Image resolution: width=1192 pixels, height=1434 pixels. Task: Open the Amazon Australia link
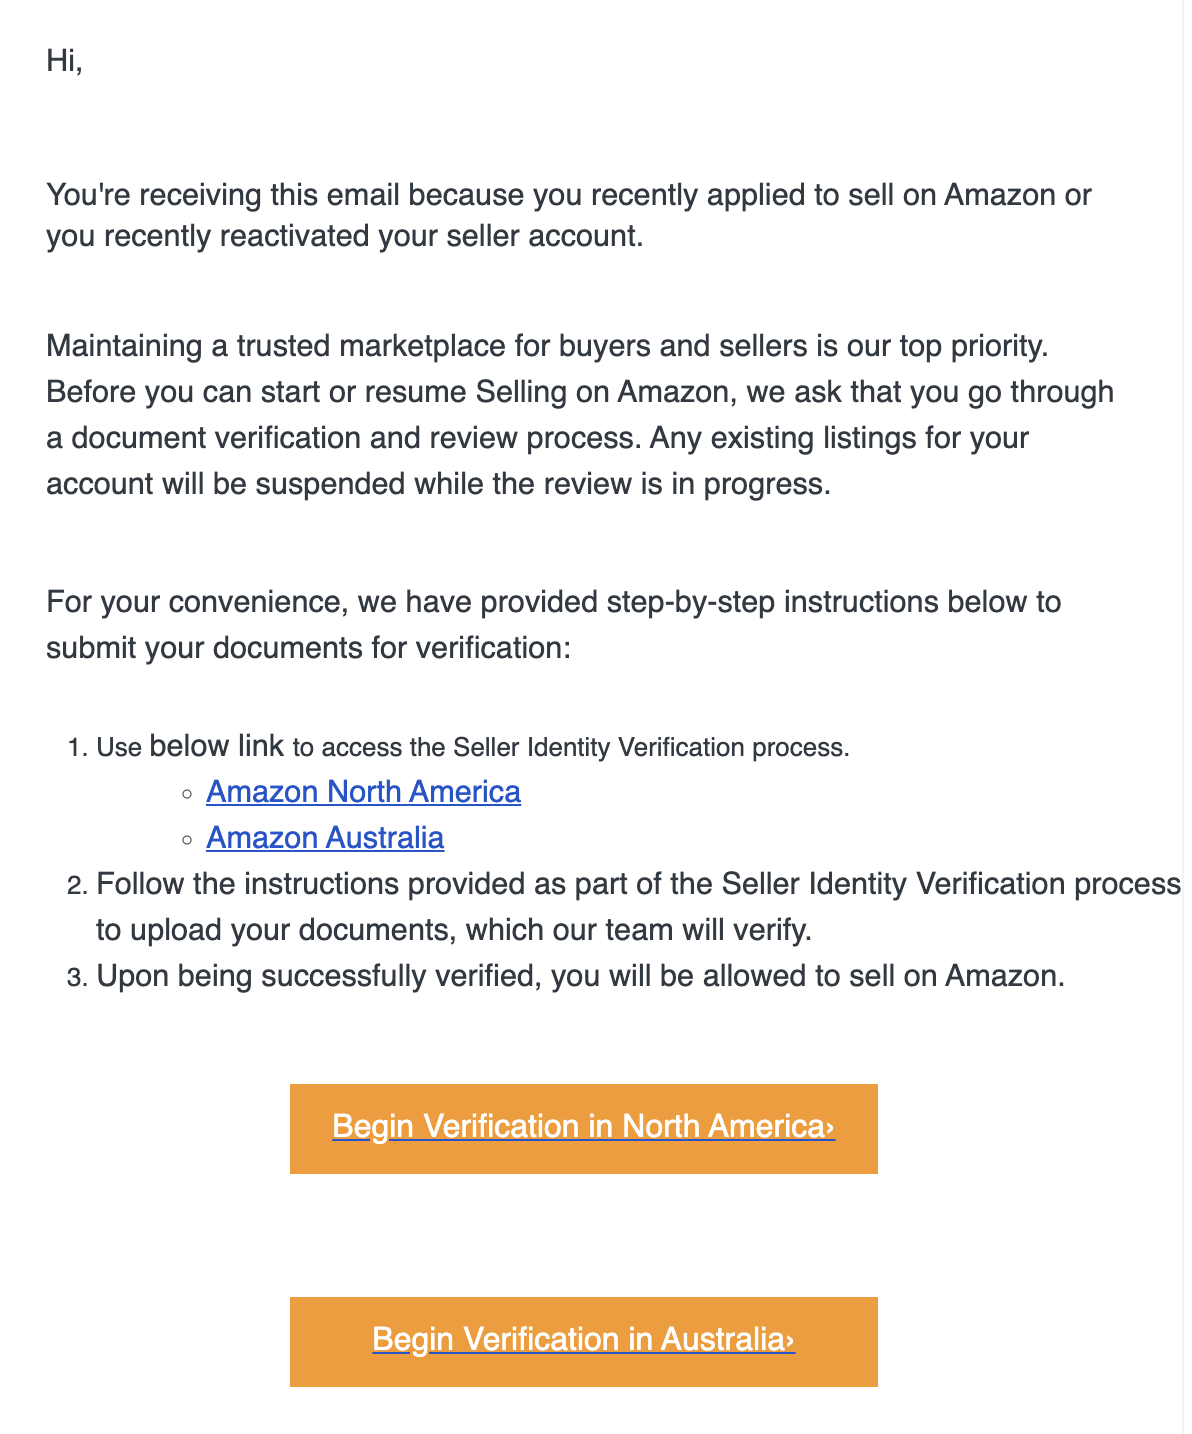coord(325,838)
